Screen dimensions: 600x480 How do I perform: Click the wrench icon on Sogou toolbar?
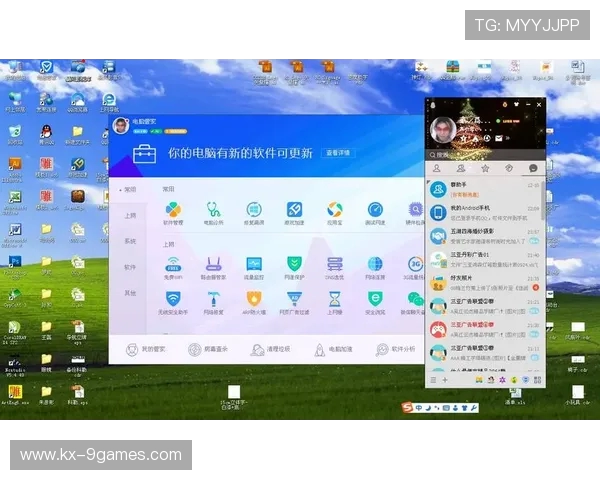click(474, 408)
